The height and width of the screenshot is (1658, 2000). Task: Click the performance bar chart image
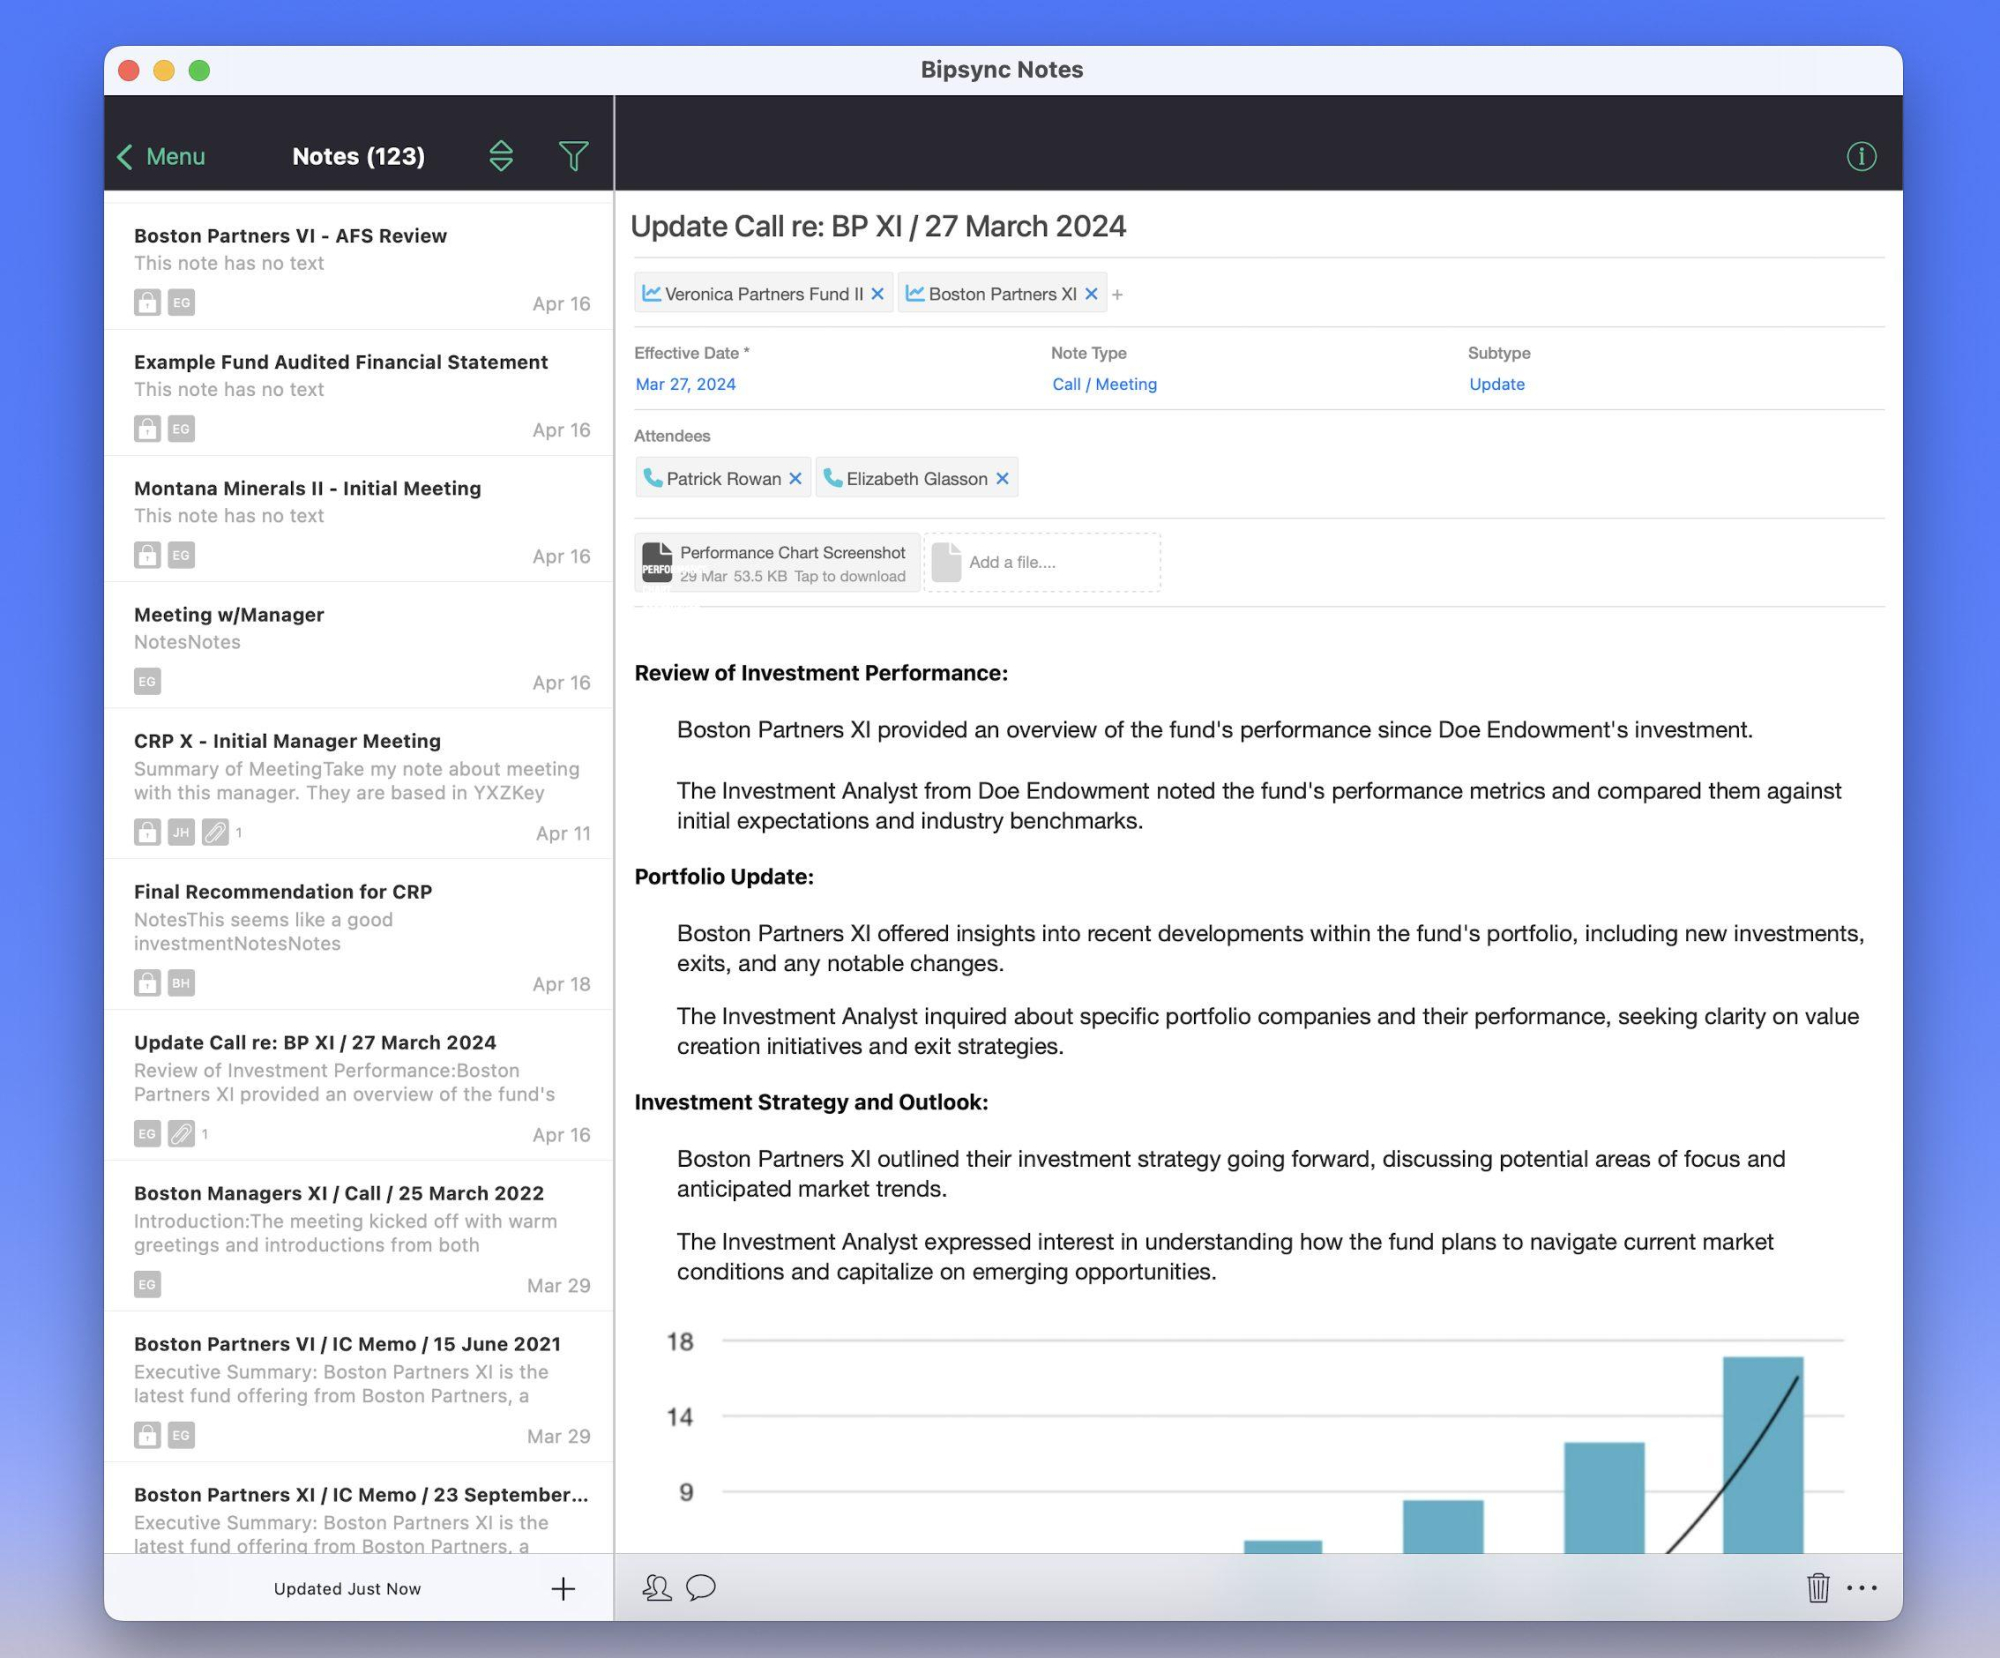click(1255, 1440)
